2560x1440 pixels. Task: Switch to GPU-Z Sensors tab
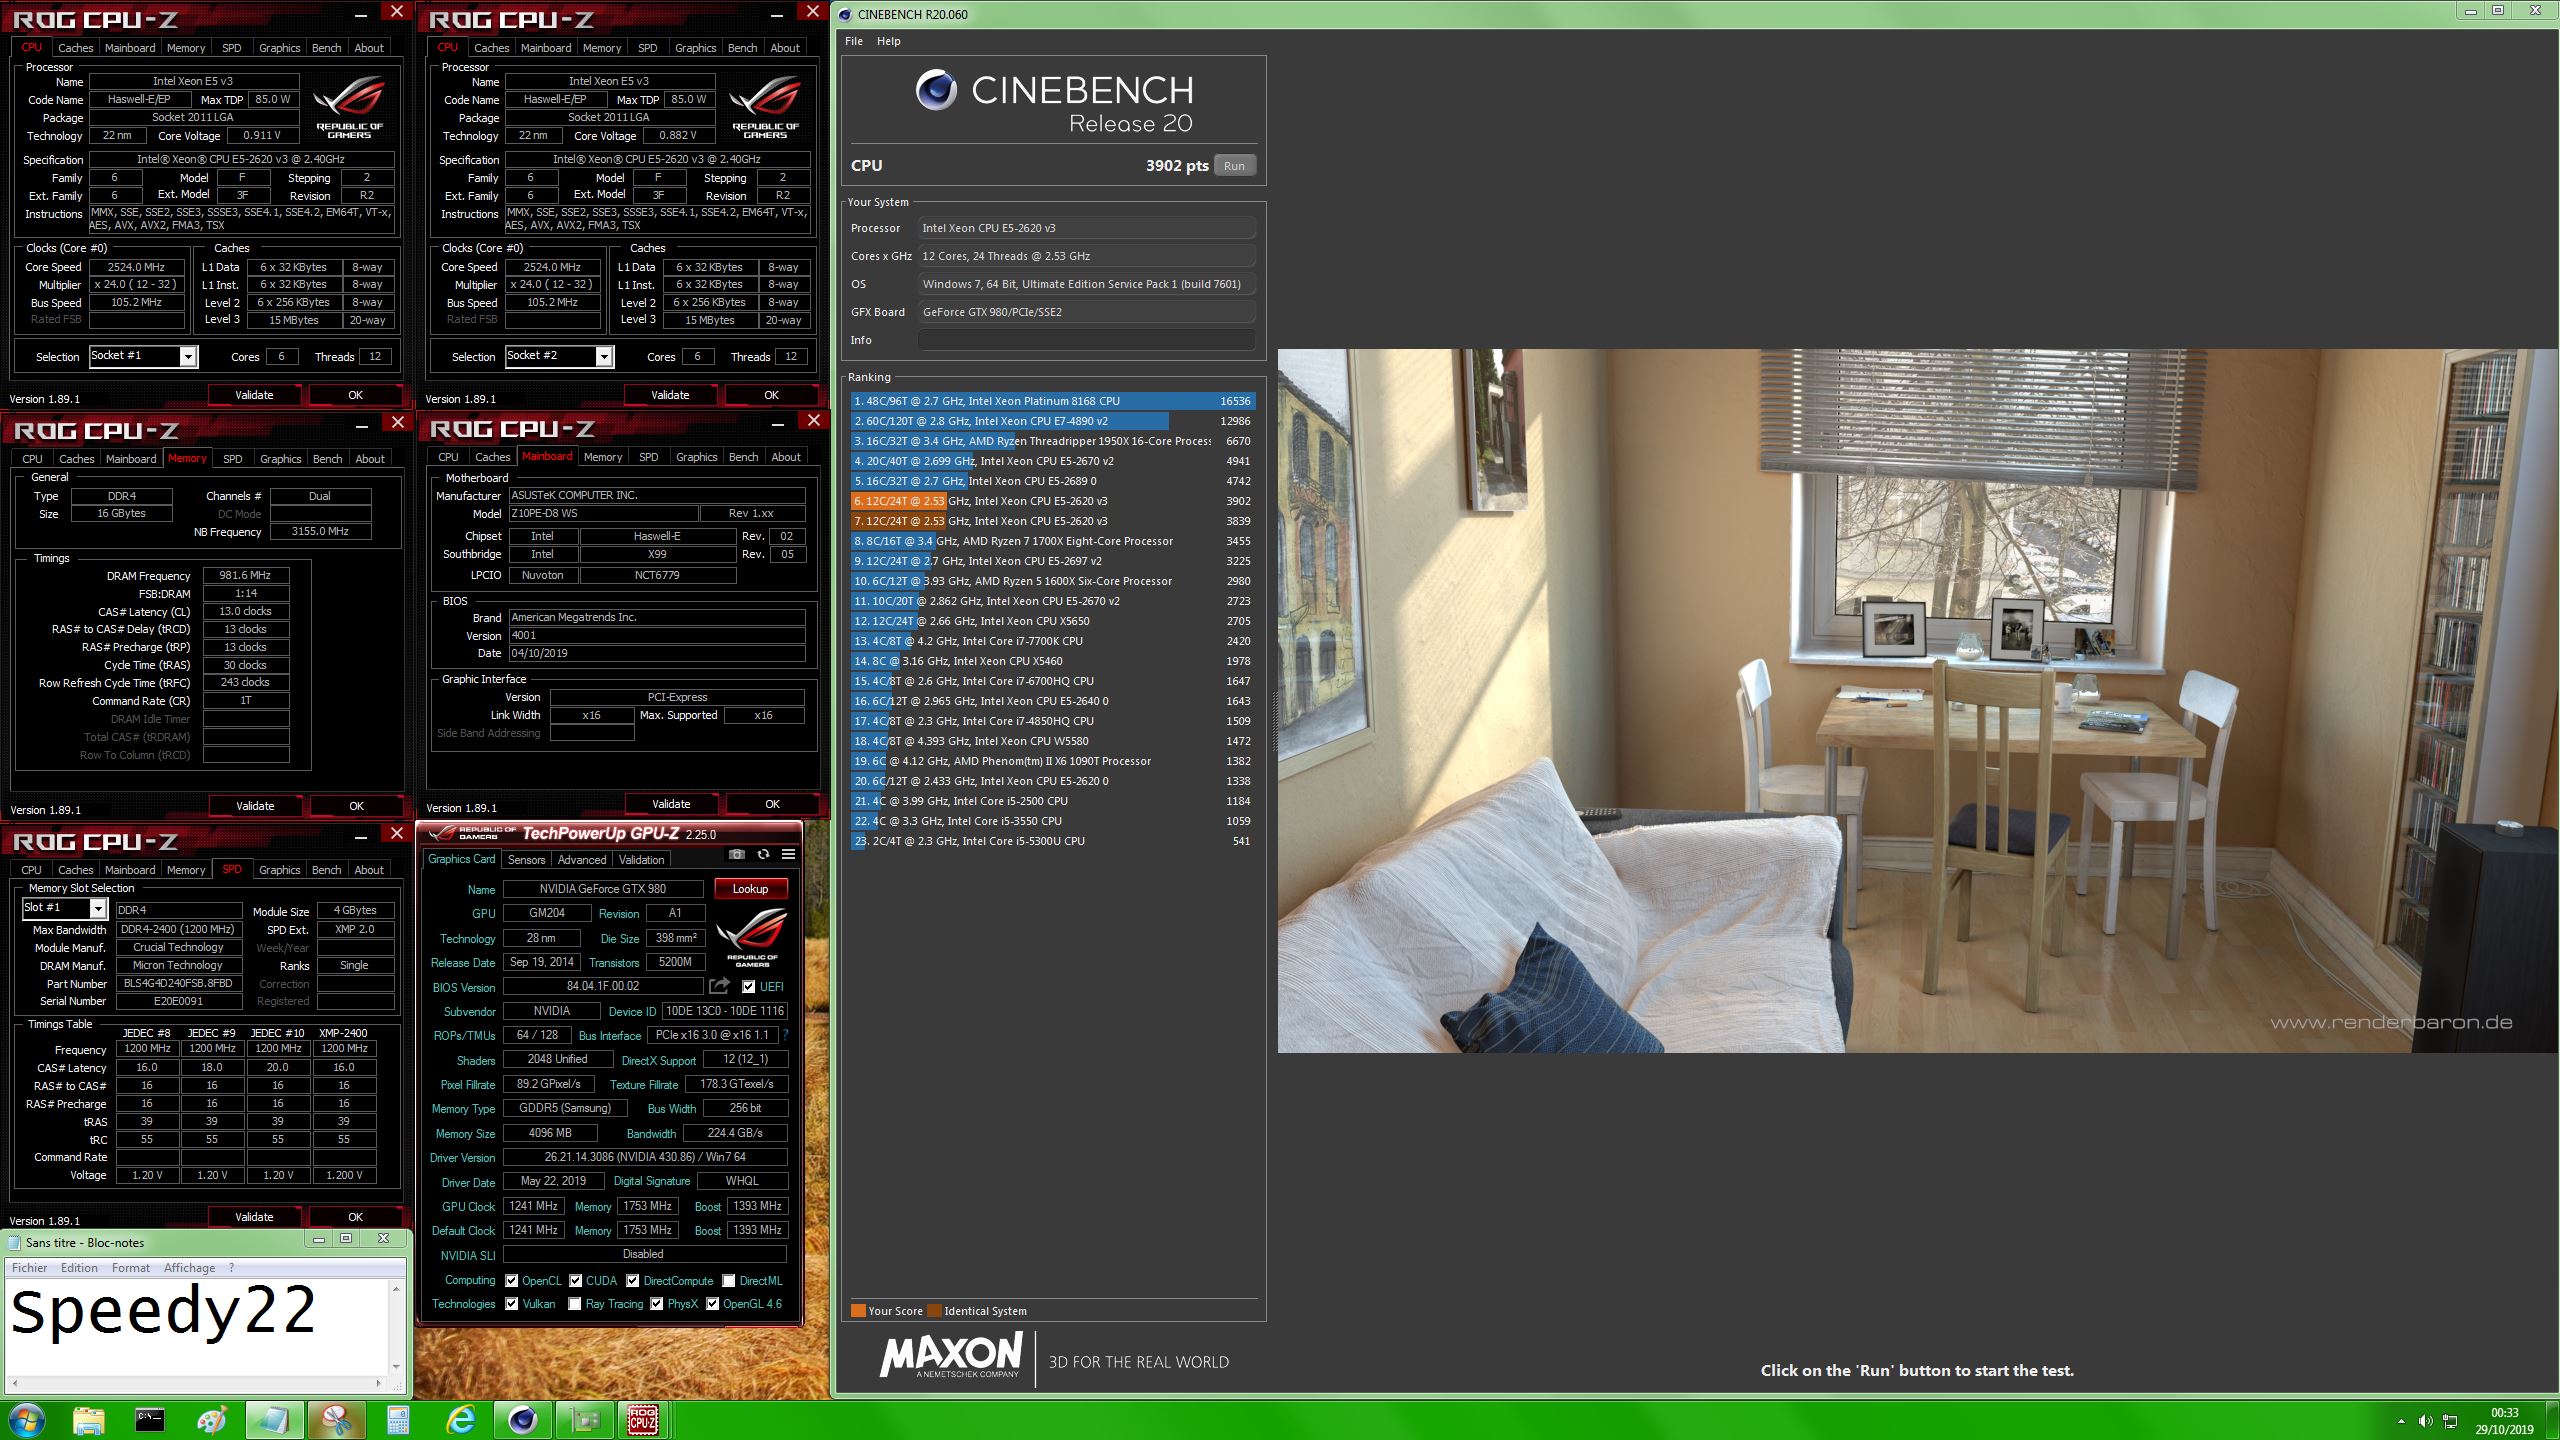[526, 860]
